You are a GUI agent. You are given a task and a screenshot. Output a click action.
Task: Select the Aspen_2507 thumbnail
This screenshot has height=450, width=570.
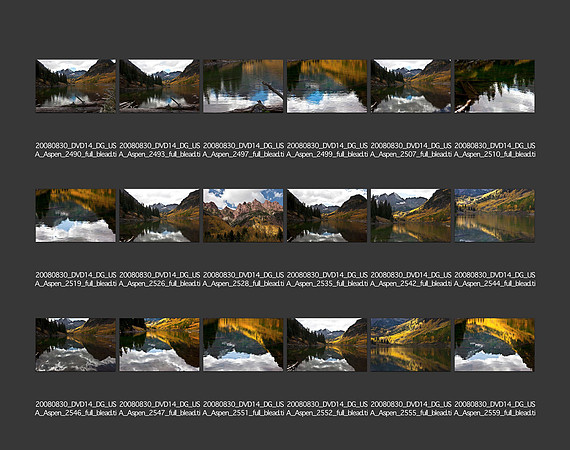coord(411,86)
